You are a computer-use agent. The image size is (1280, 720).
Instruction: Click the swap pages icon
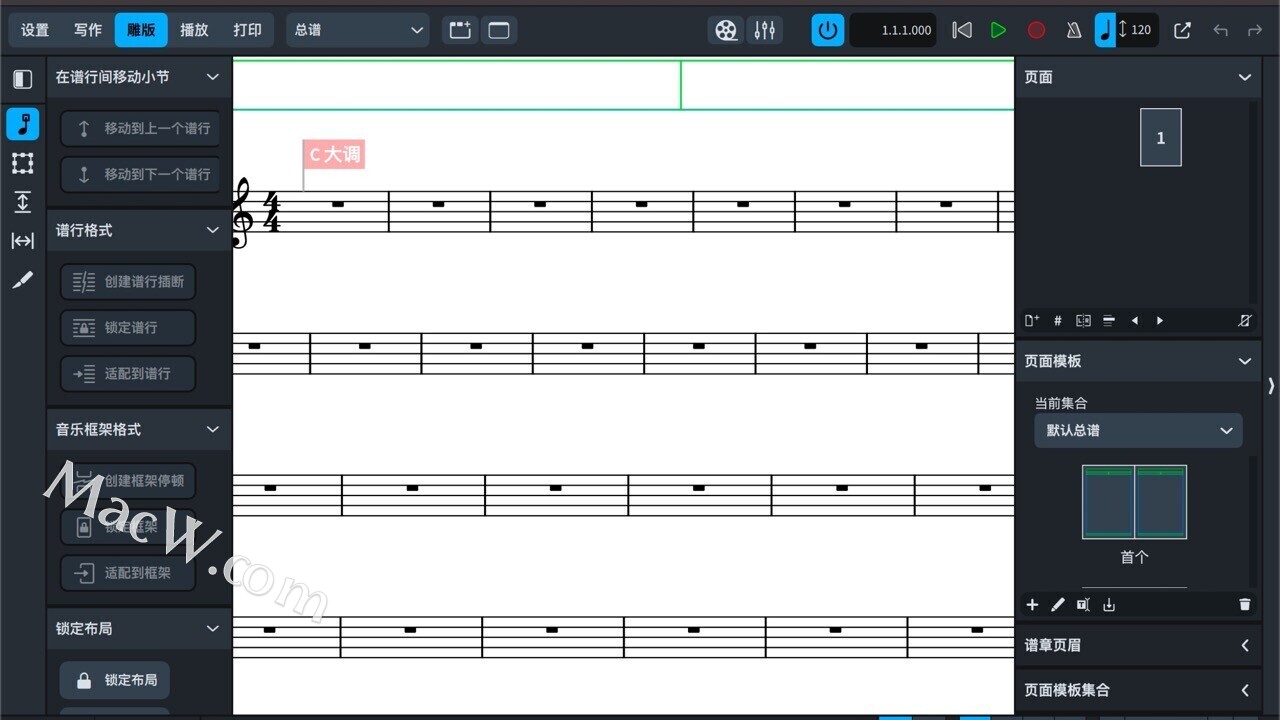click(x=1083, y=321)
